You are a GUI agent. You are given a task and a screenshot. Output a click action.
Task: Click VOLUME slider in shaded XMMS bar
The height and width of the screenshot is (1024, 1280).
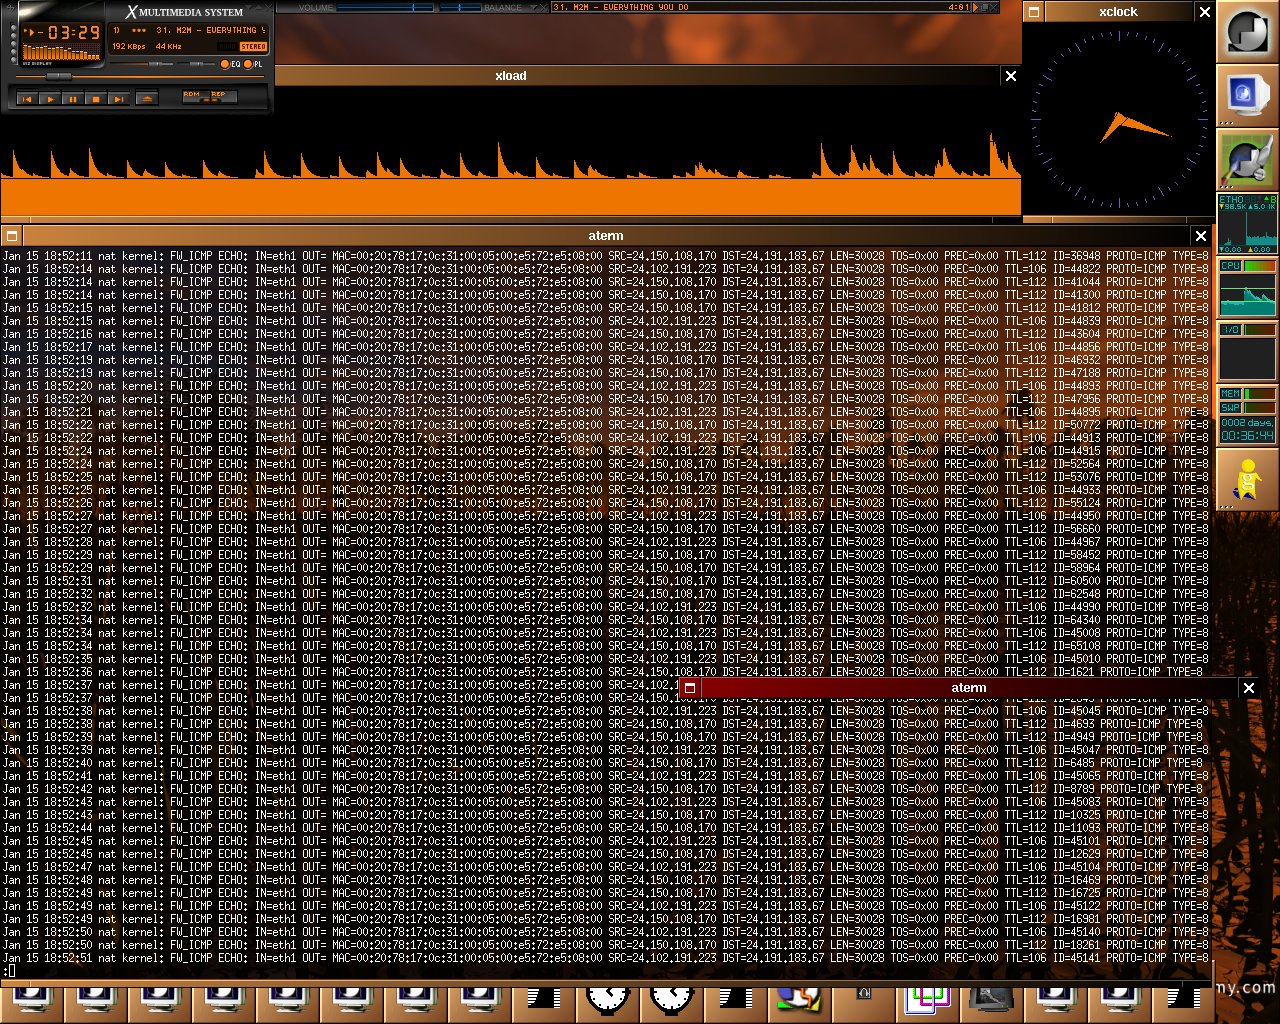(385, 7)
